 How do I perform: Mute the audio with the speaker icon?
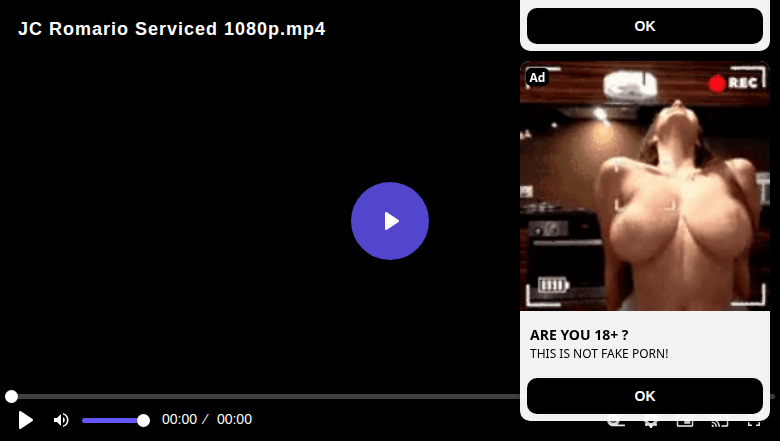tap(61, 420)
